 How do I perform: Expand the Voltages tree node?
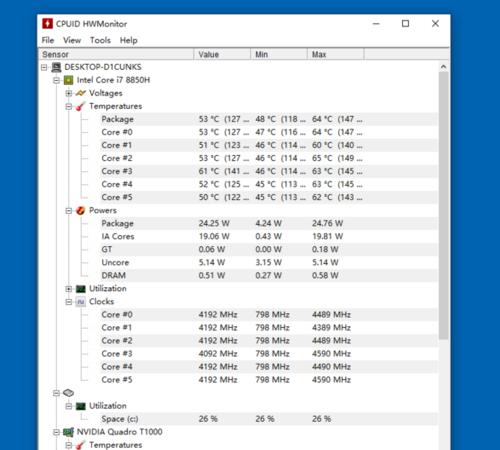69,93
